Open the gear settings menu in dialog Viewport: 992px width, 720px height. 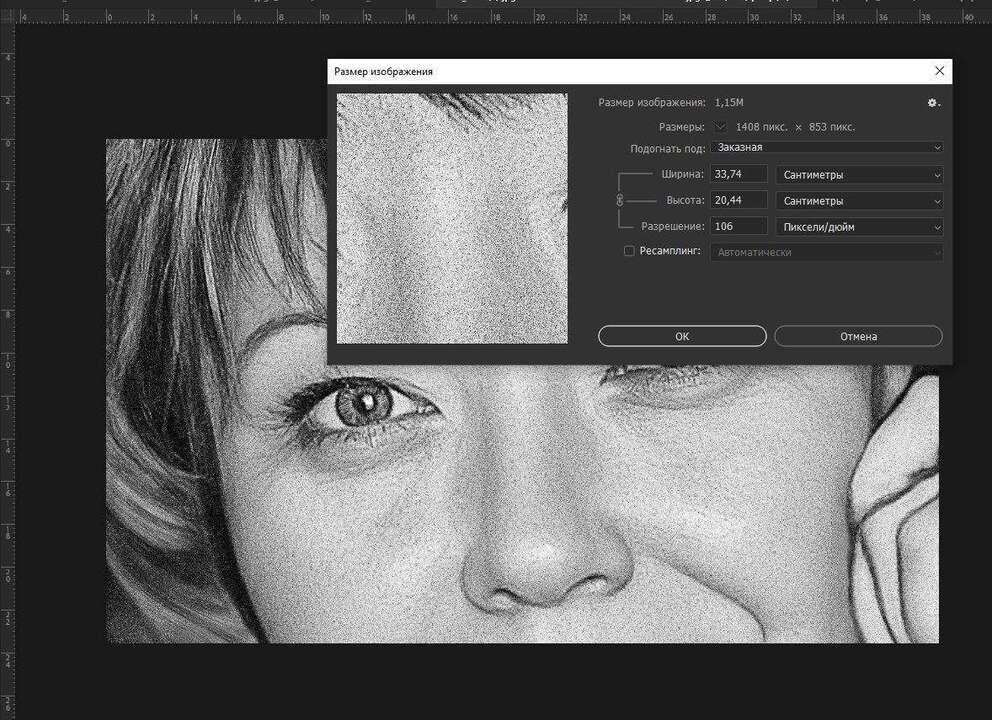pyautogui.click(x=933, y=103)
